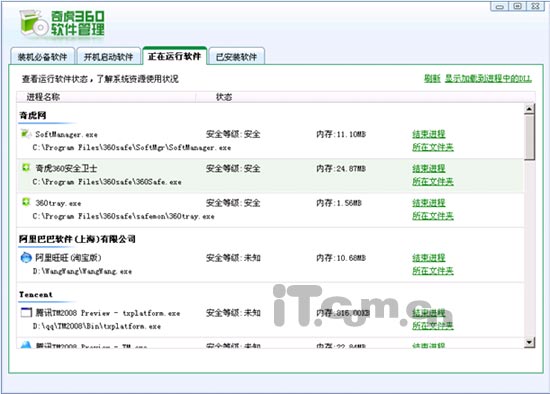Open the containing folder of 360tray.exe
The height and width of the screenshot is (394, 550).
tap(433, 216)
